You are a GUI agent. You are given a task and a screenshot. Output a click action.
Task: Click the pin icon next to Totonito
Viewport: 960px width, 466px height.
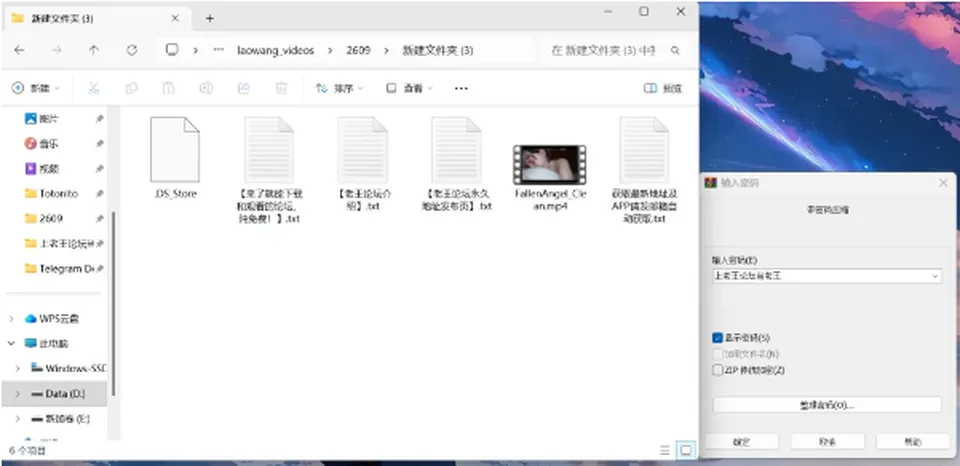click(99, 194)
